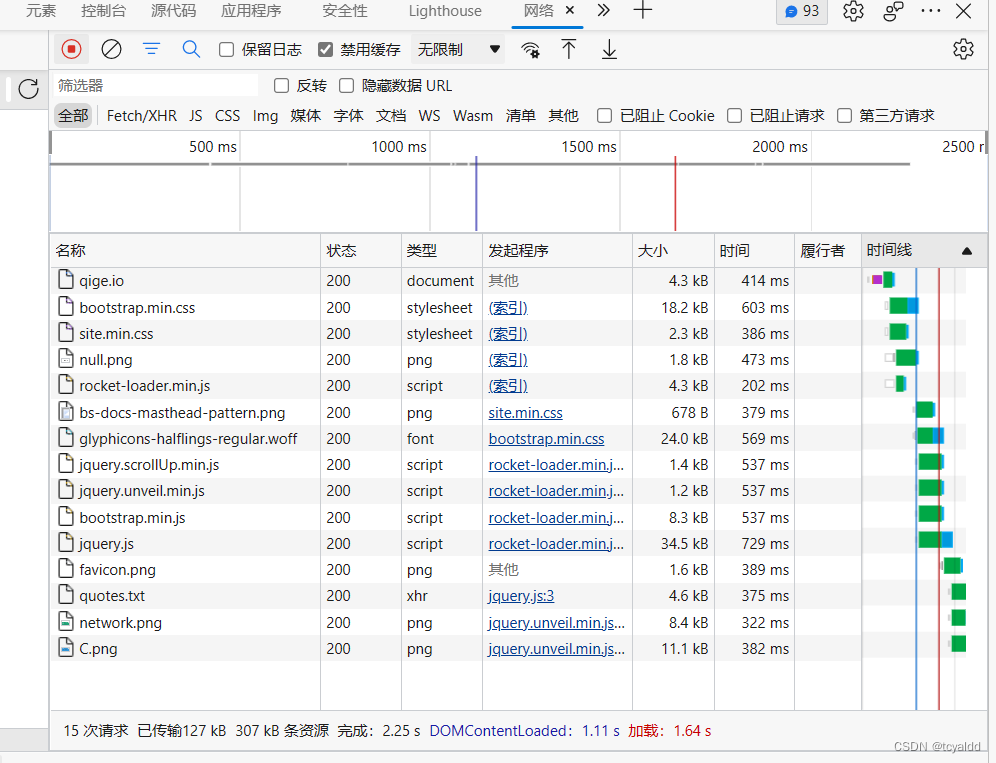This screenshot has width=996, height=763.
Task: Enable 保留日志 checkbox
Action: coord(226,50)
